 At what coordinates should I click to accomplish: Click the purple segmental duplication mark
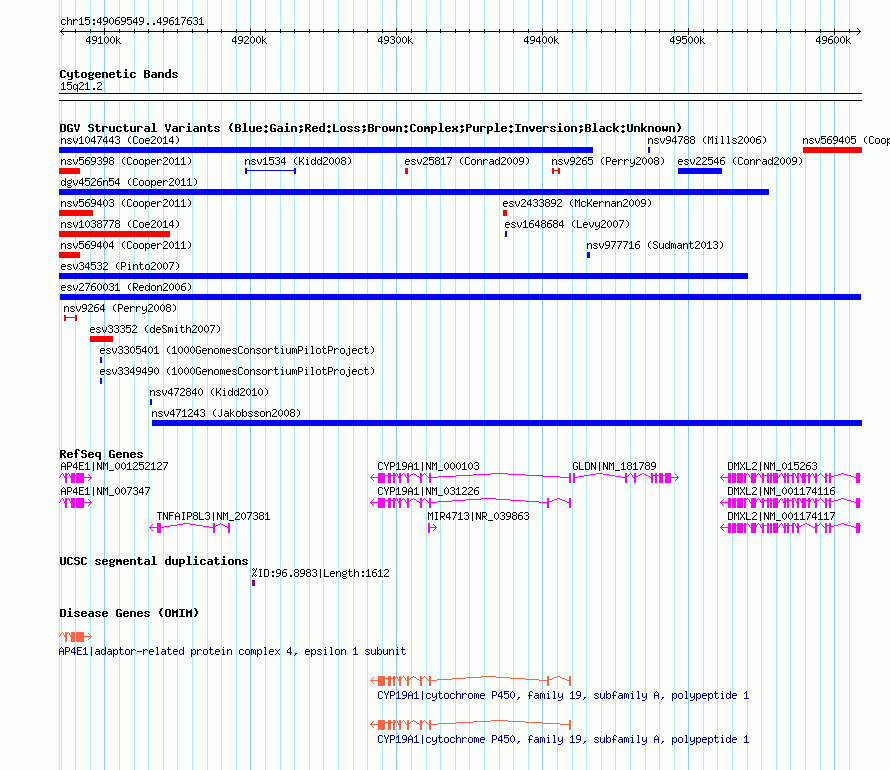(x=253, y=583)
